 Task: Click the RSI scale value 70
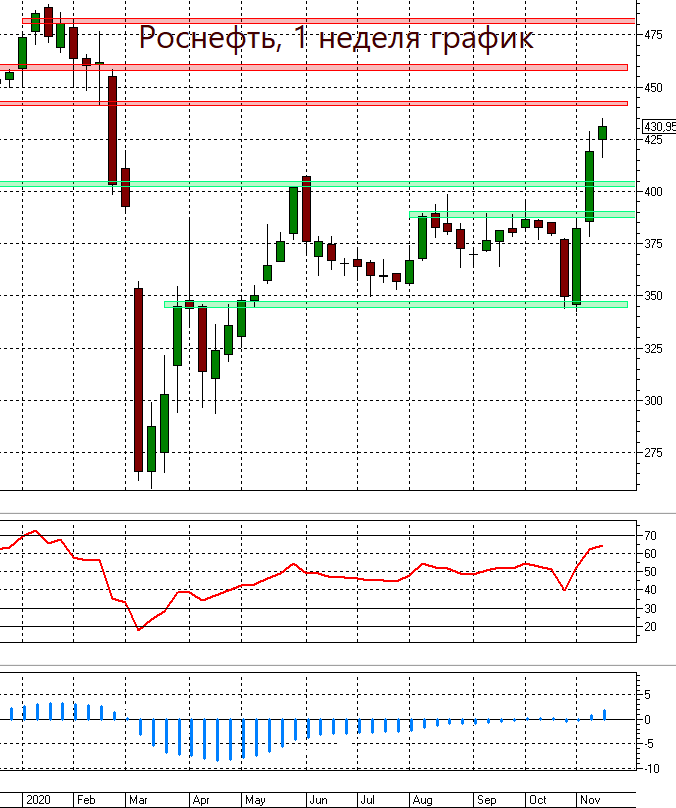pos(650,536)
